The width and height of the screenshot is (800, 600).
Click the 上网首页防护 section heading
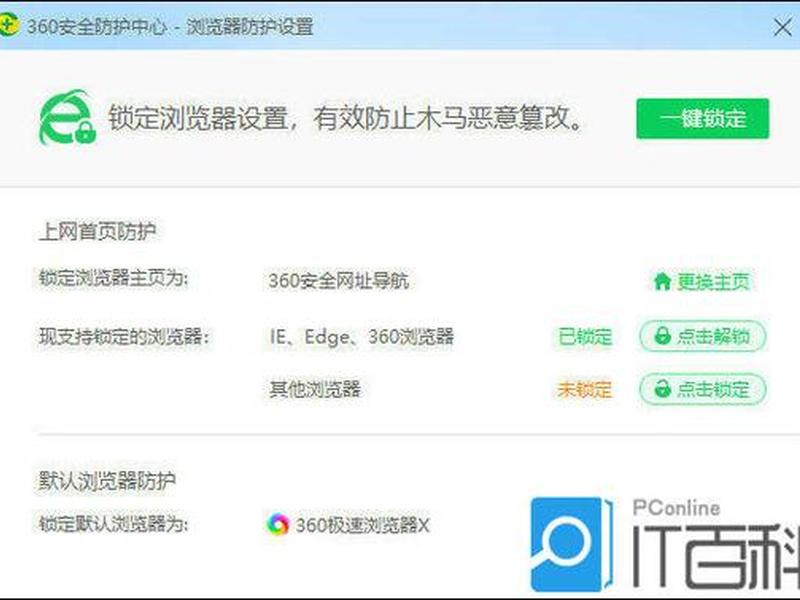[97, 231]
